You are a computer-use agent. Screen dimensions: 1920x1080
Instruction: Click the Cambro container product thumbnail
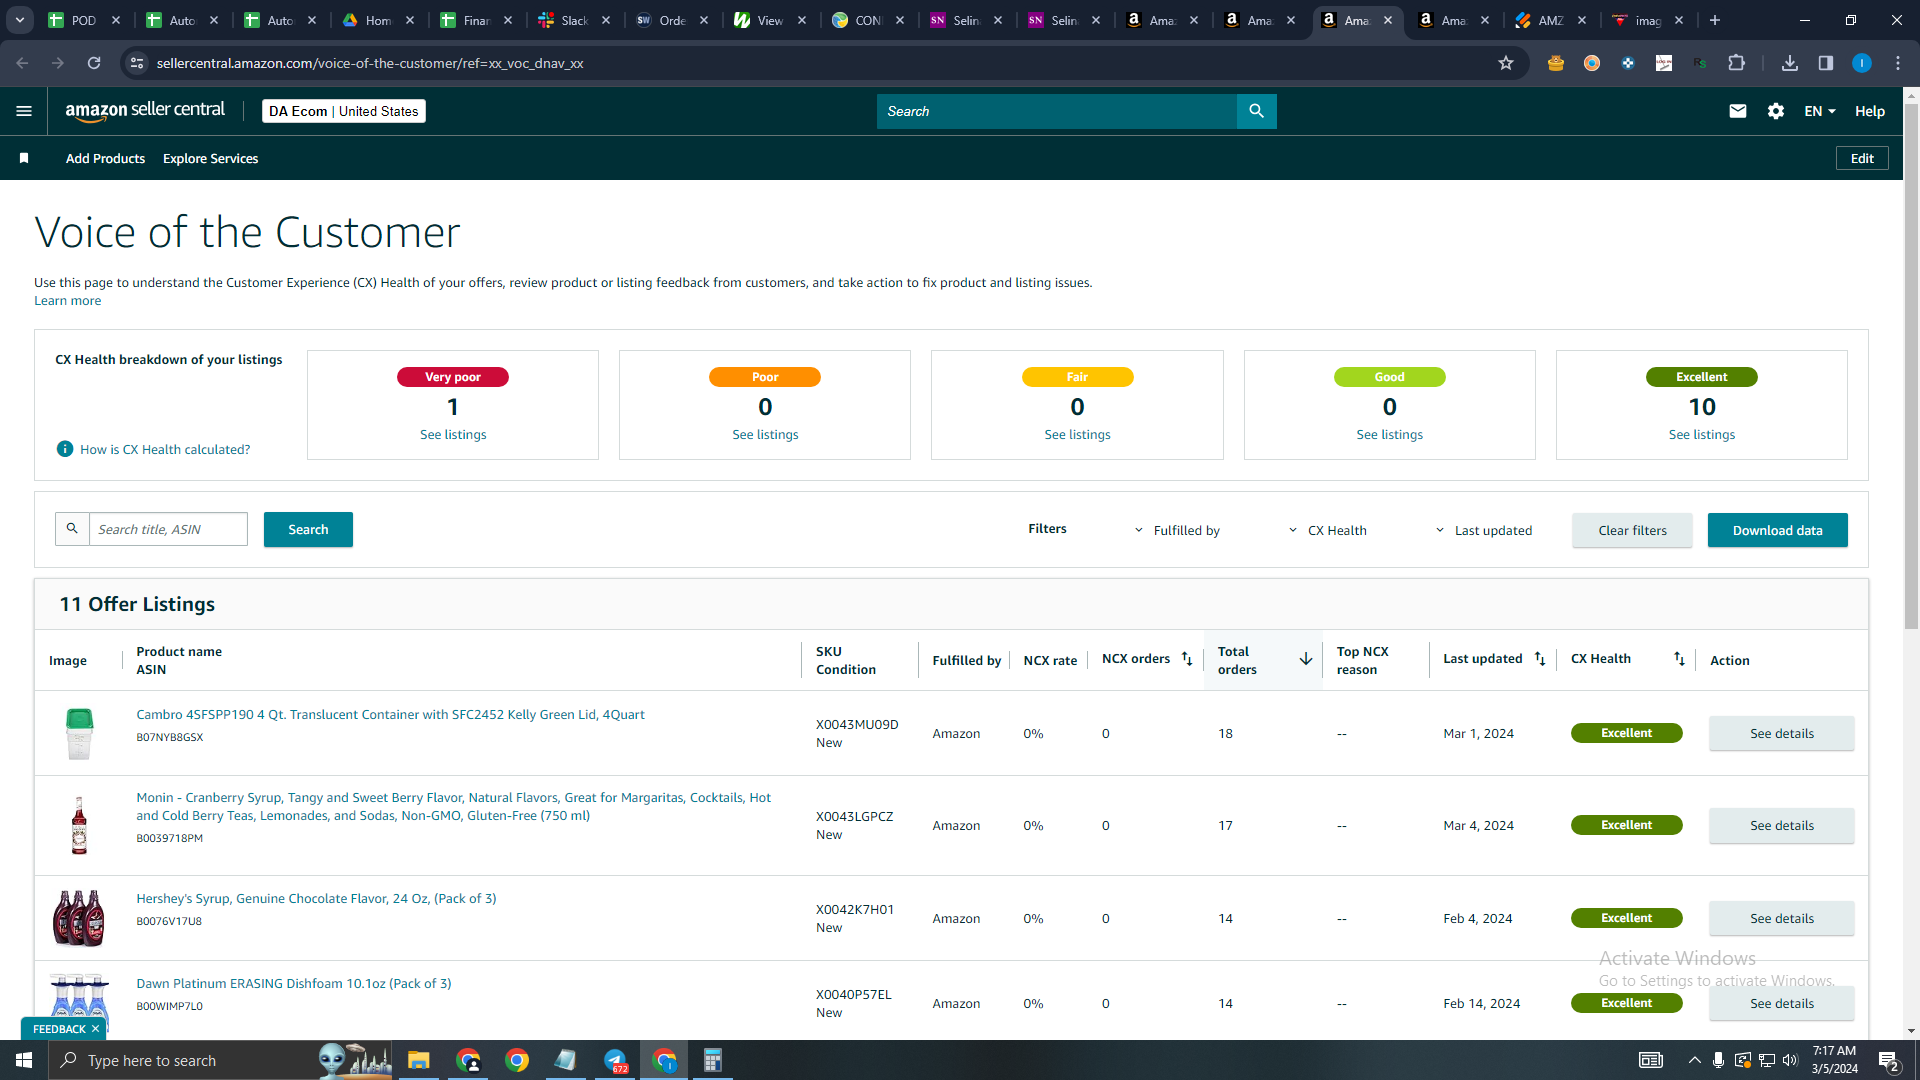click(79, 733)
